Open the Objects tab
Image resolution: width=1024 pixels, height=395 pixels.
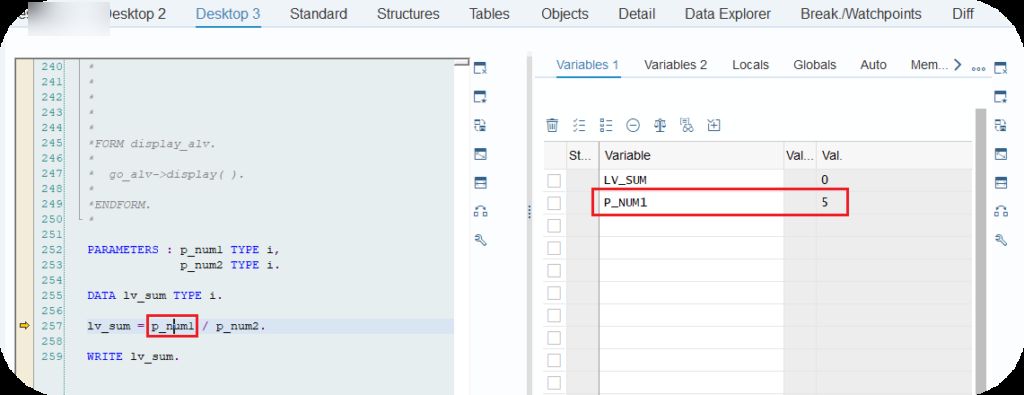[x=565, y=14]
